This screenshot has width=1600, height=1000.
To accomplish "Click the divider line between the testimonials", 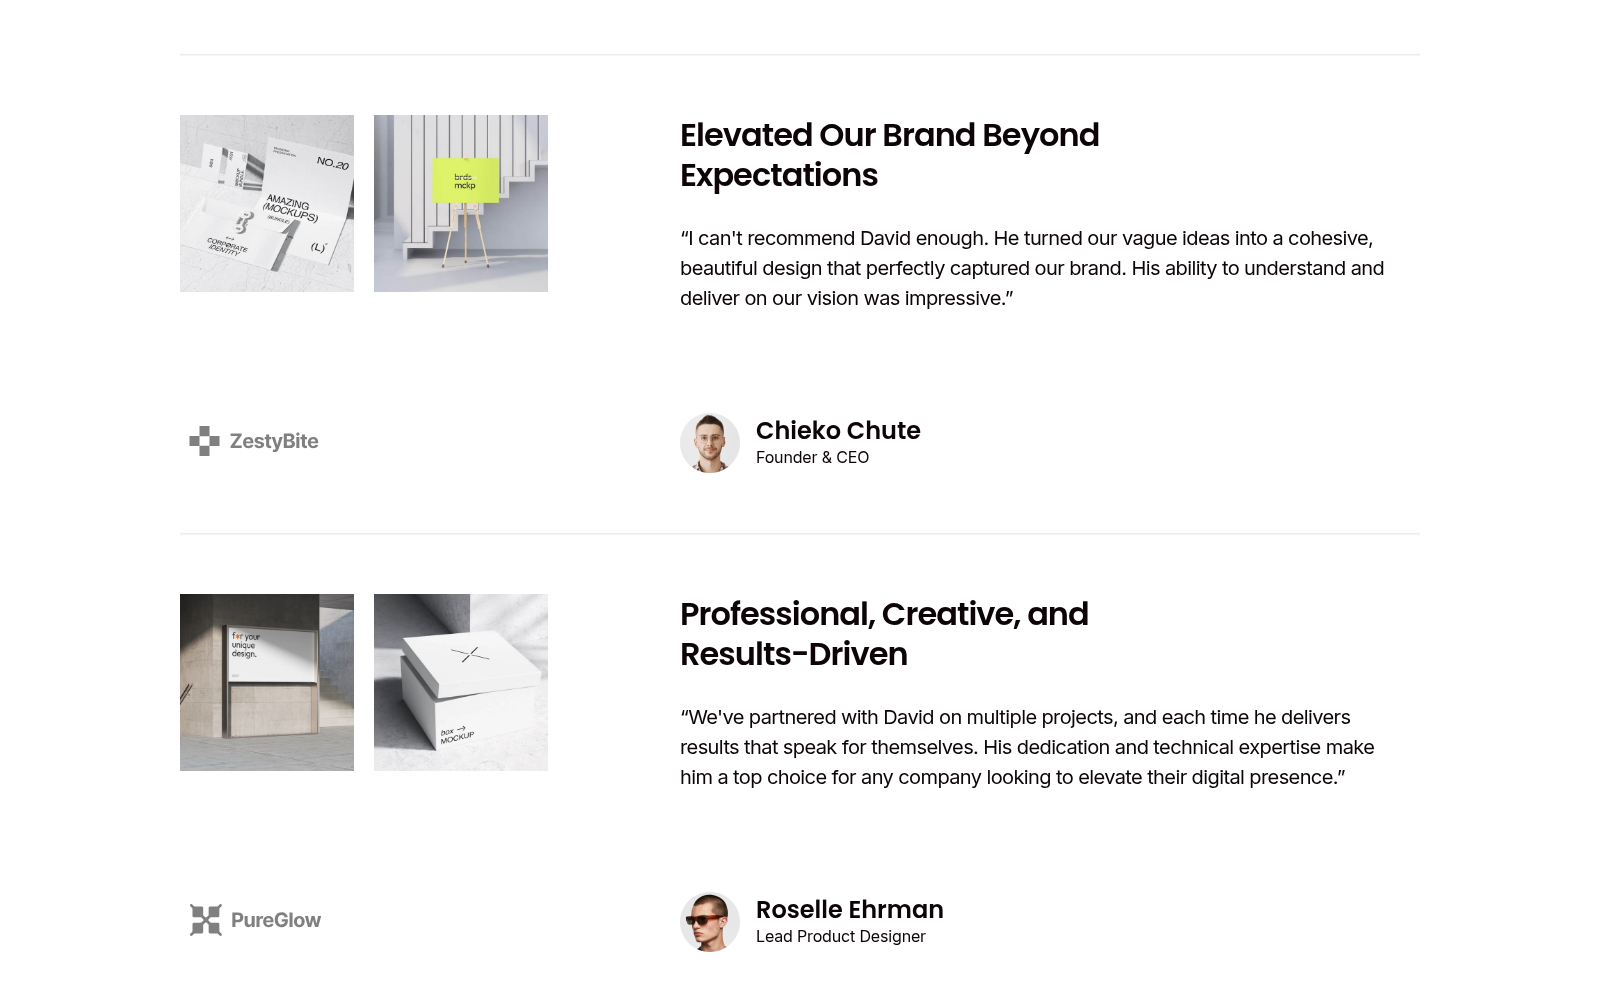I will click(x=800, y=534).
